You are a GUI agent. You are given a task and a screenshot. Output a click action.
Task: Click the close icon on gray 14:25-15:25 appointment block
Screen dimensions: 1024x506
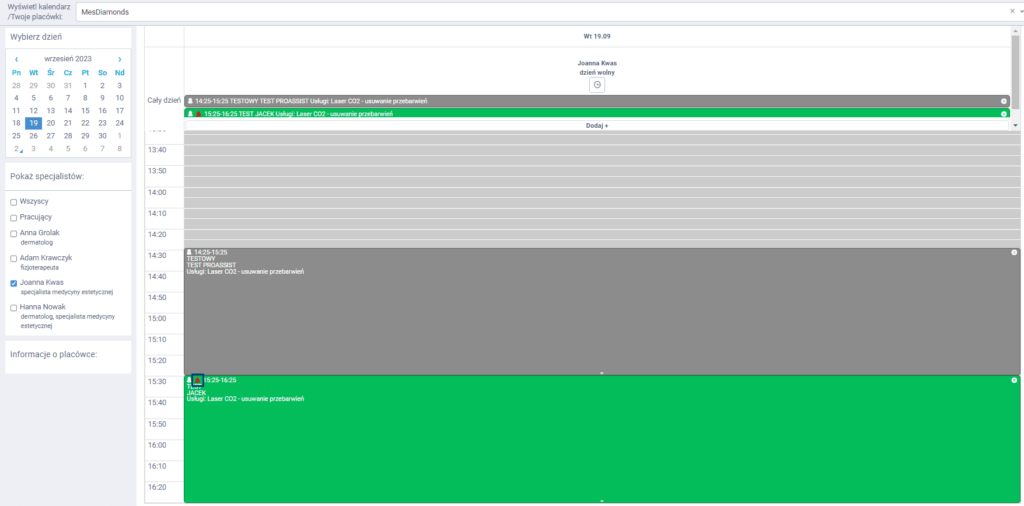(x=1013, y=252)
